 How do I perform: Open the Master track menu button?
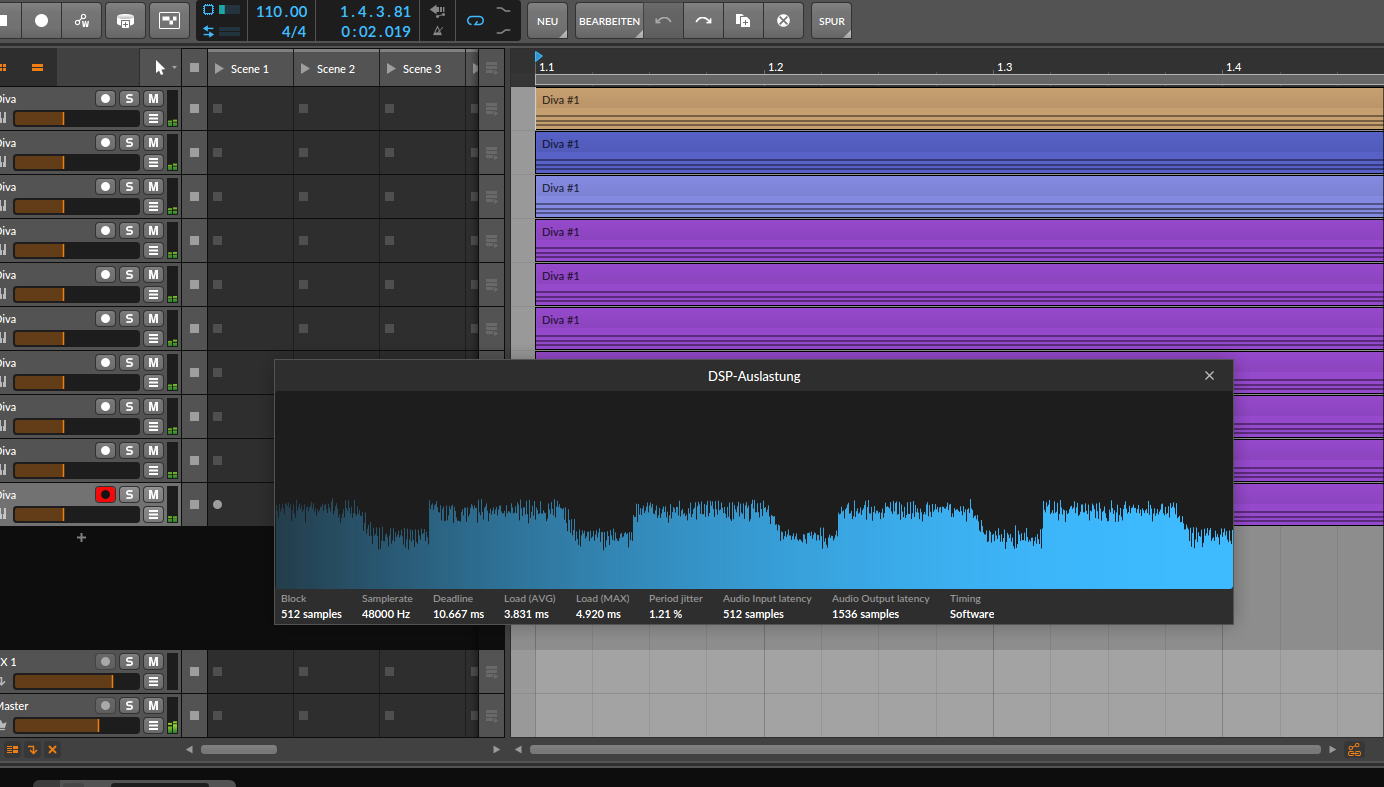pos(153,725)
